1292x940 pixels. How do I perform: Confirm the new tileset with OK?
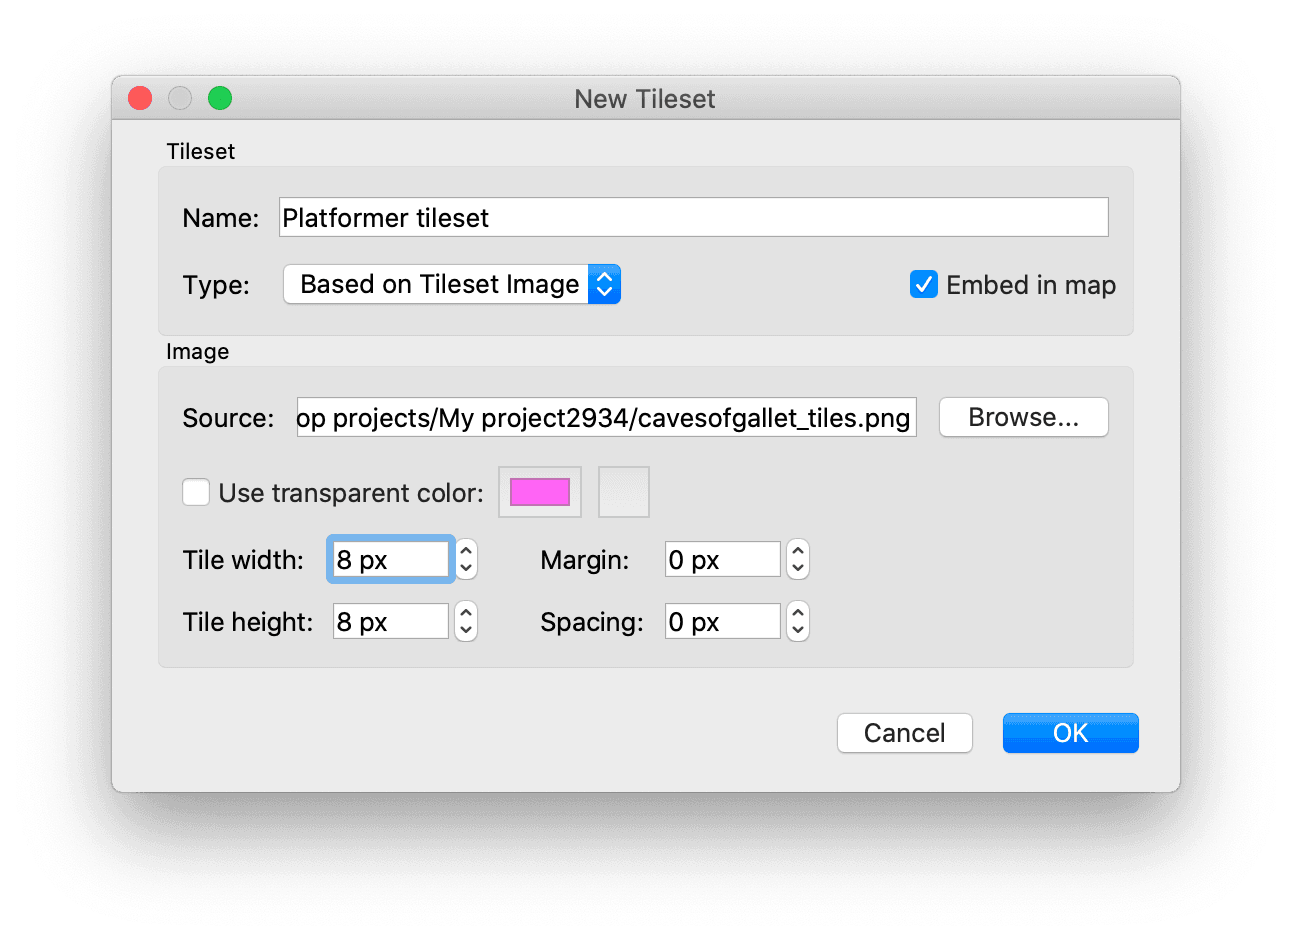tap(1070, 733)
